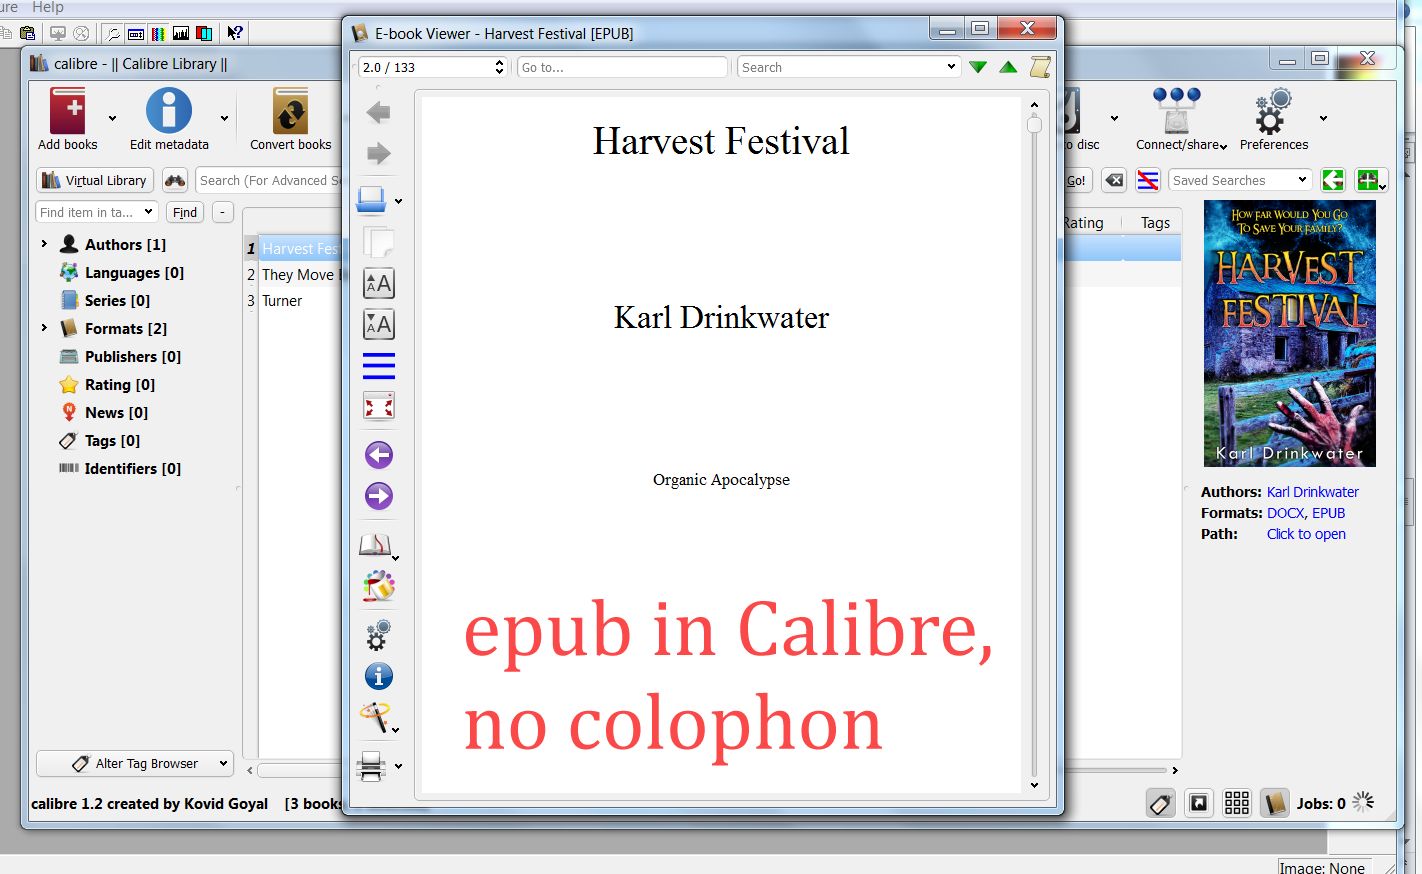Open Karl Drinkwater author link
Viewport: 1422px width, 874px height.
pos(1313,492)
